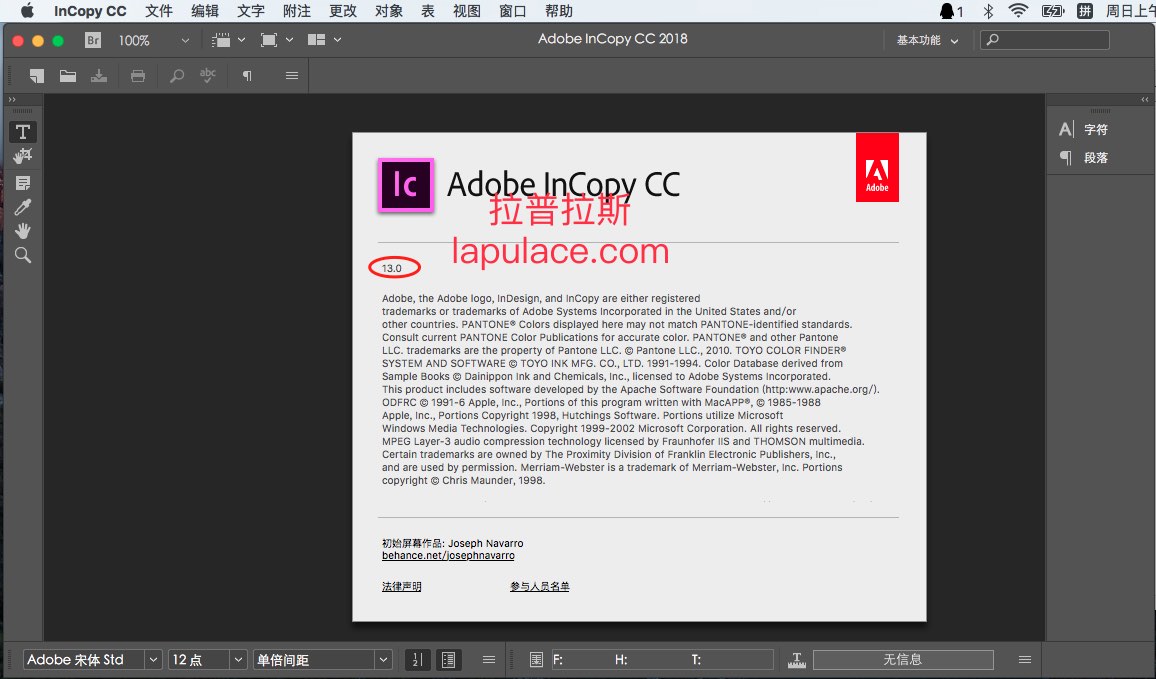The height and width of the screenshot is (679, 1156).
Task: Click the battery status icon
Action: [x=1053, y=11]
